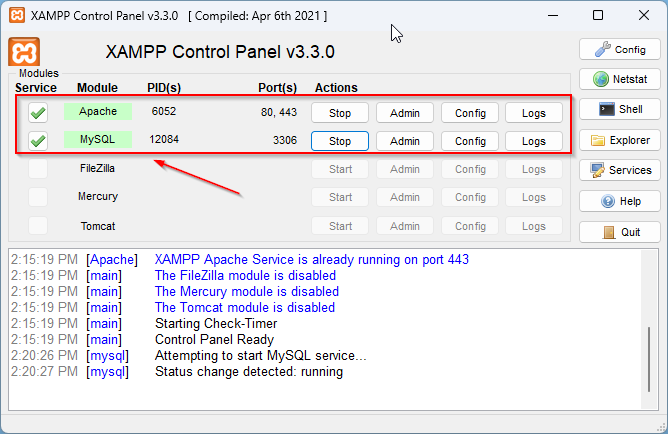Open MySQL module Config
This screenshot has height=434, width=668.
point(470,141)
